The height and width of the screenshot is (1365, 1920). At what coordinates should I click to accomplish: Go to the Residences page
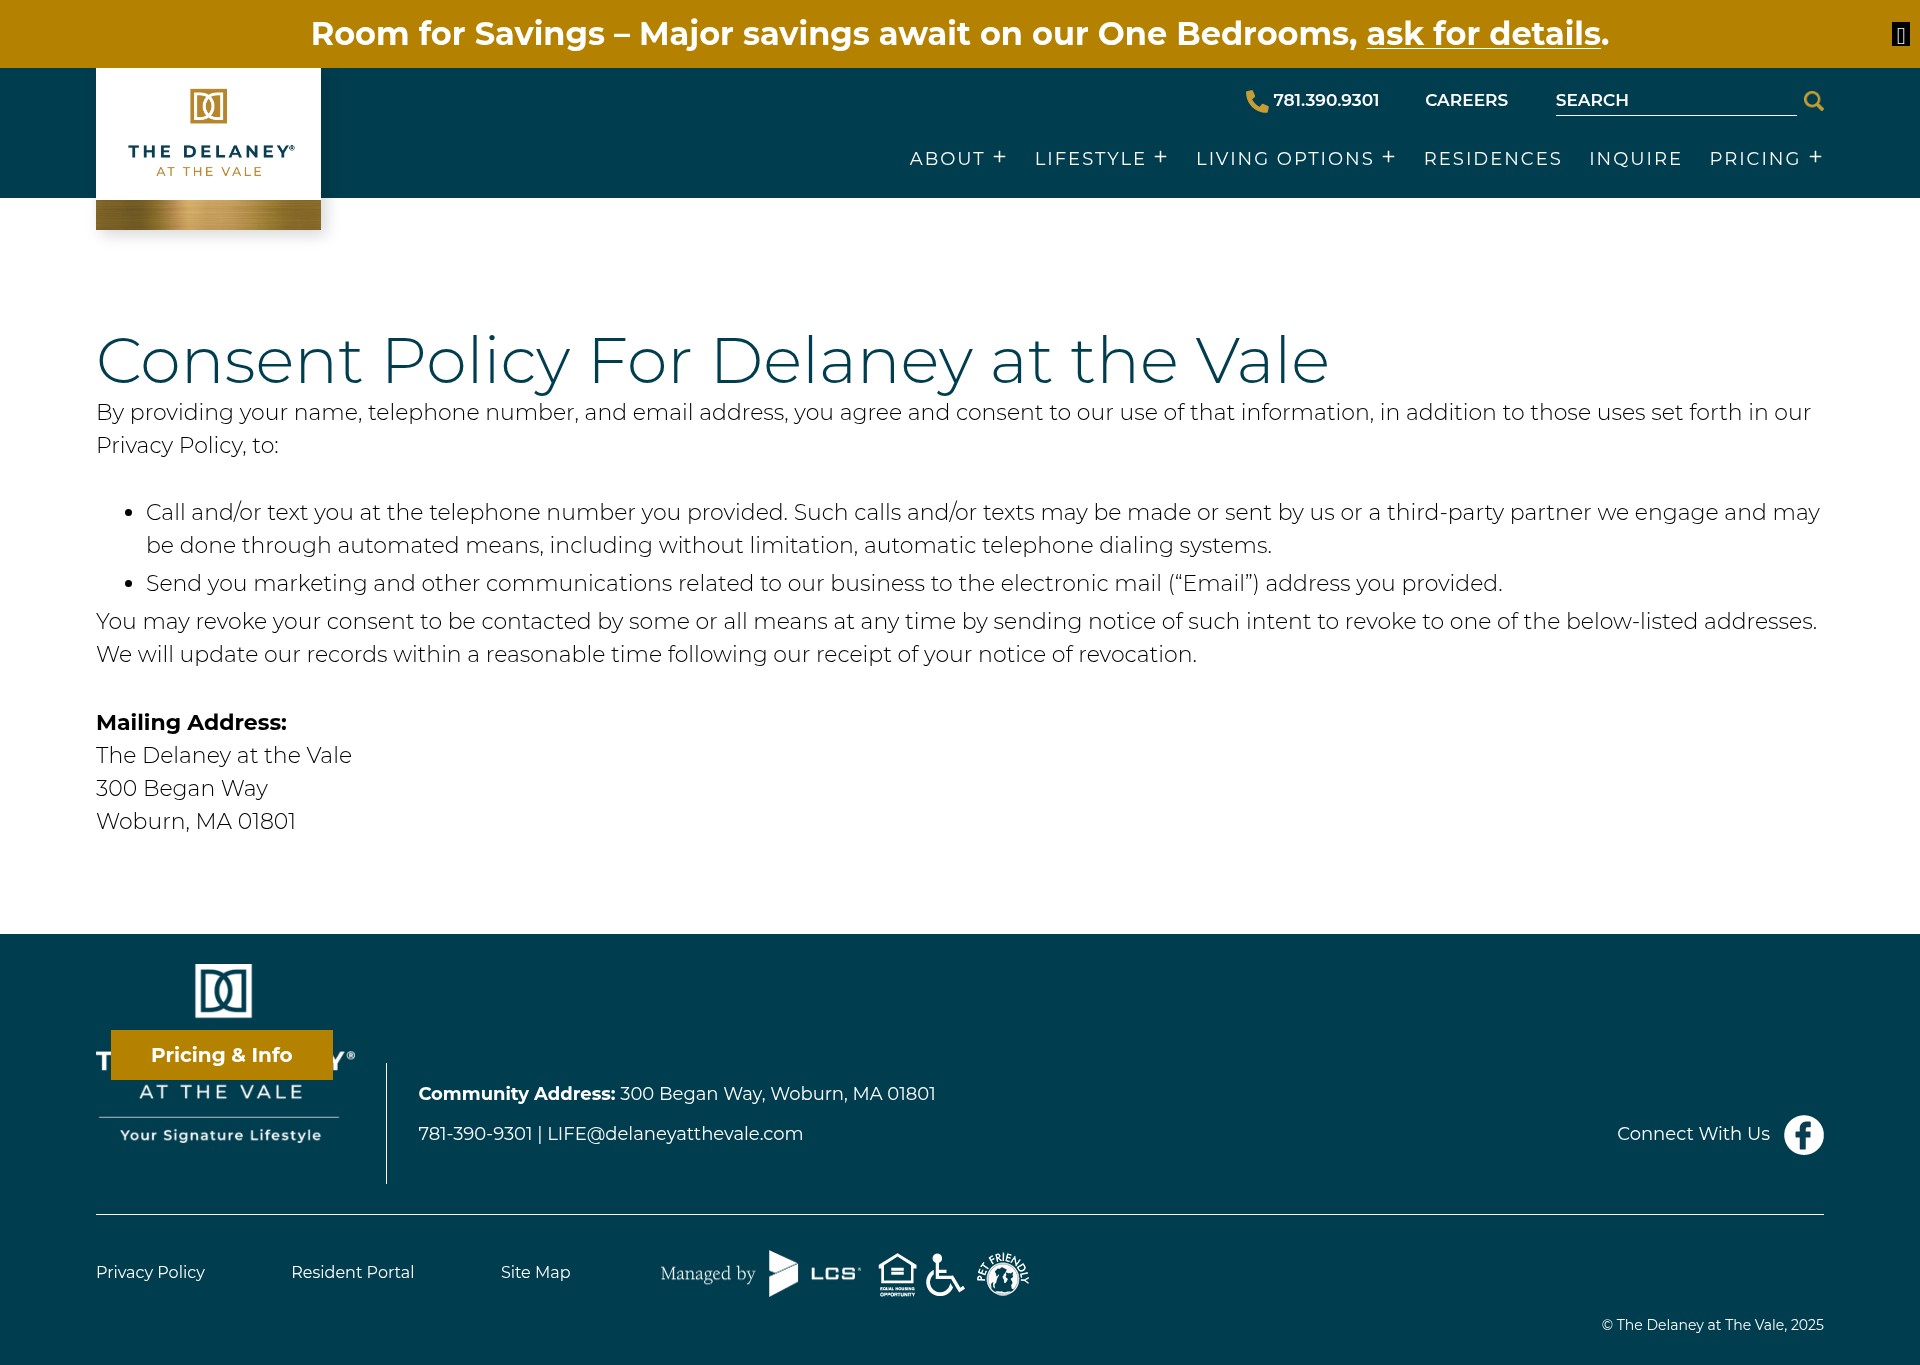click(x=1493, y=159)
